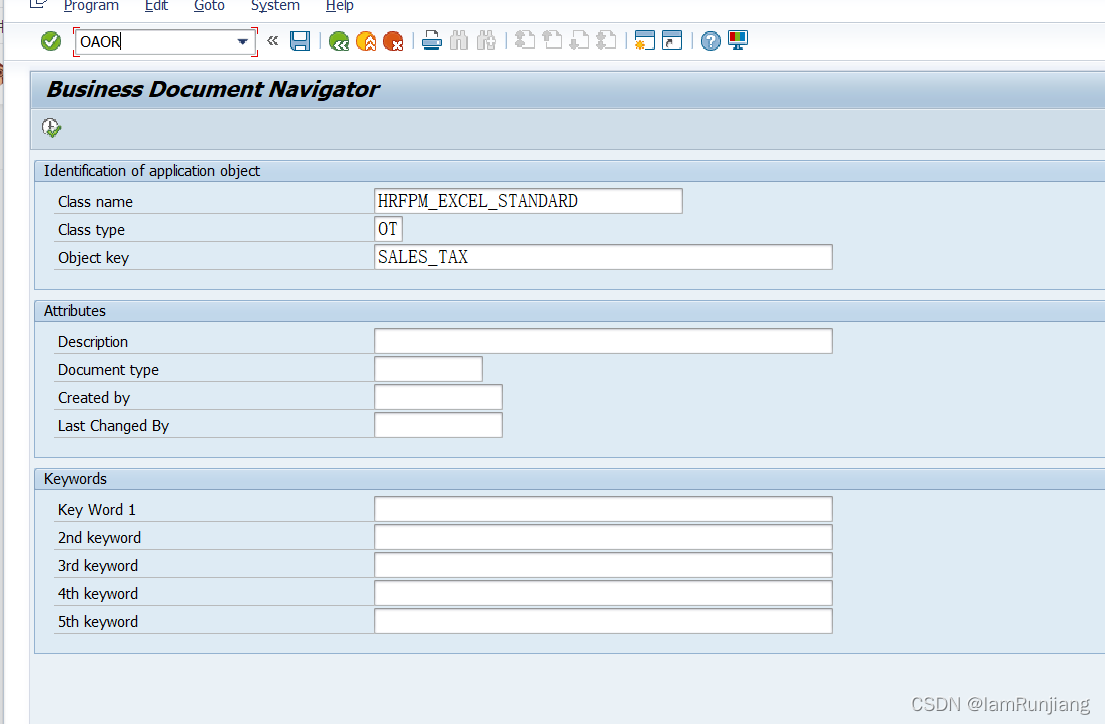Open the System menu
Image resolution: width=1105 pixels, height=724 pixels.
pyautogui.click(x=276, y=6)
